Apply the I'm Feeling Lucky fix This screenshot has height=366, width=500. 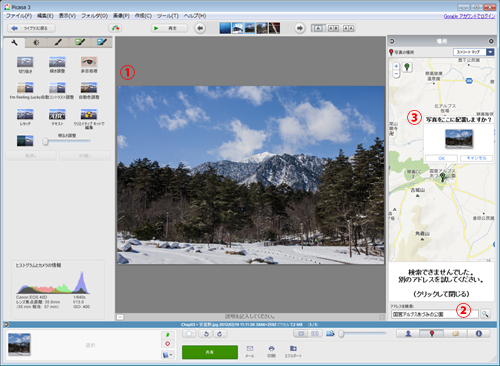click(x=25, y=88)
